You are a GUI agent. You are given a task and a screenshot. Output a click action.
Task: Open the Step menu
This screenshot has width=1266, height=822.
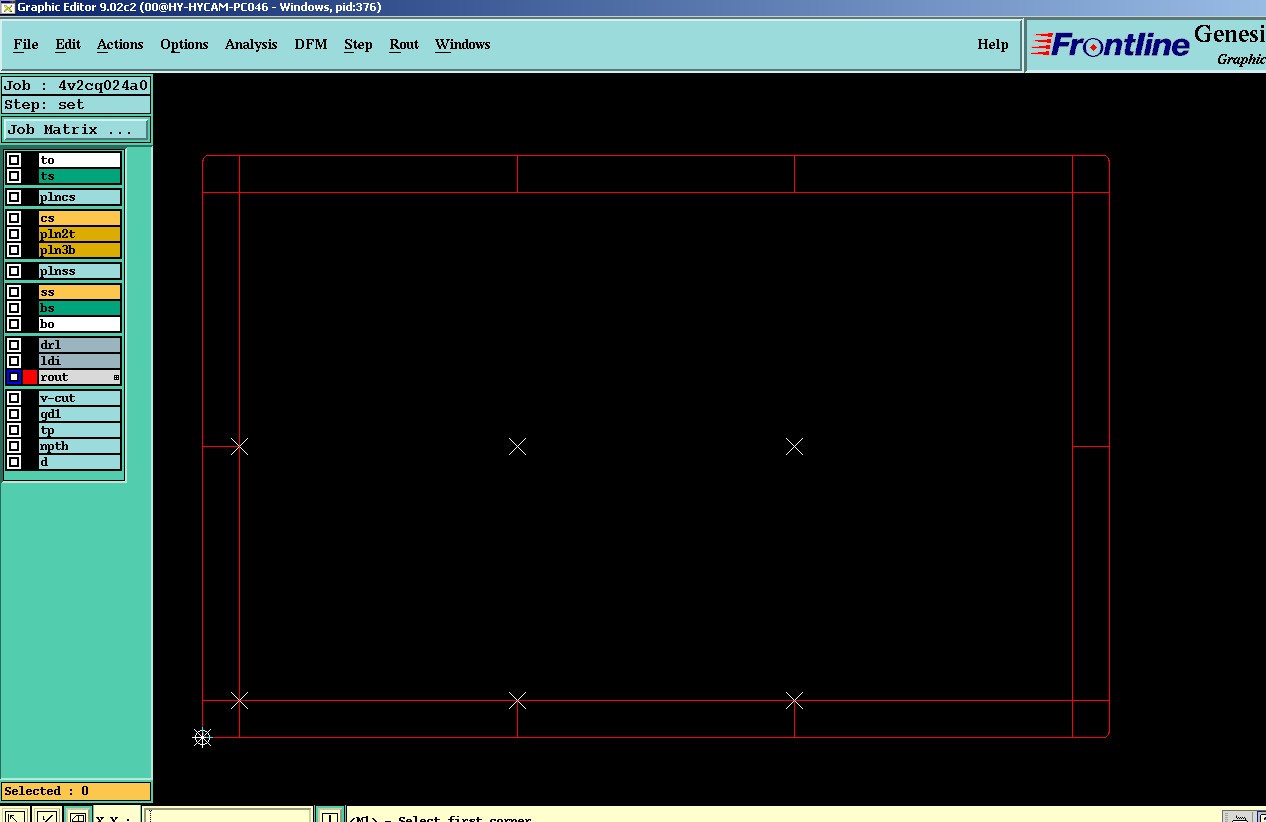[x=358, y=44]
